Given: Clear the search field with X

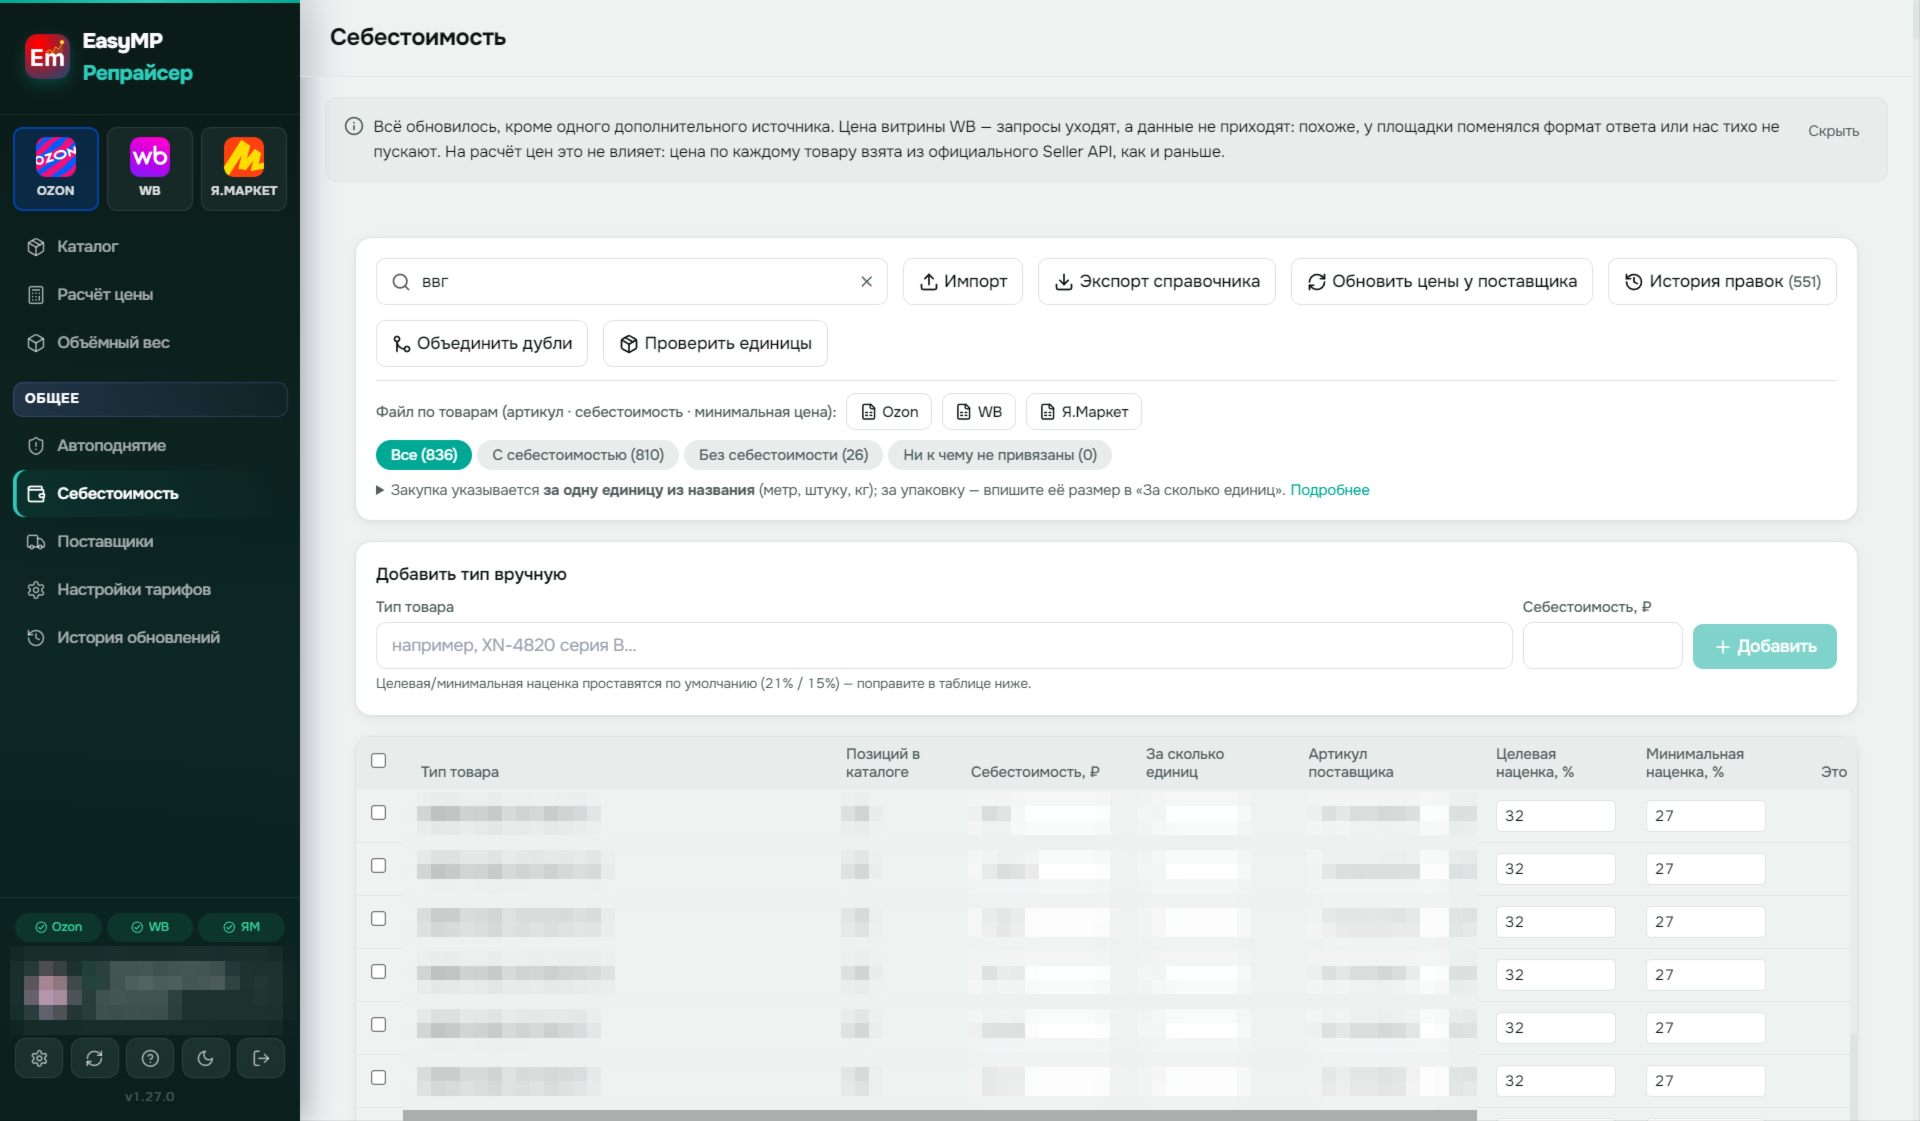Looking at the screenshot, I should coord(866,282).
